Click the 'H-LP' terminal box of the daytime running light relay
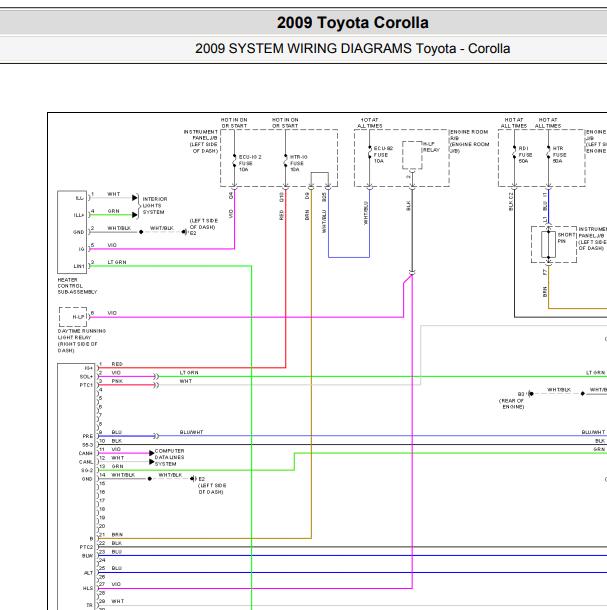 pyautogui.click(x=73, y=317)
